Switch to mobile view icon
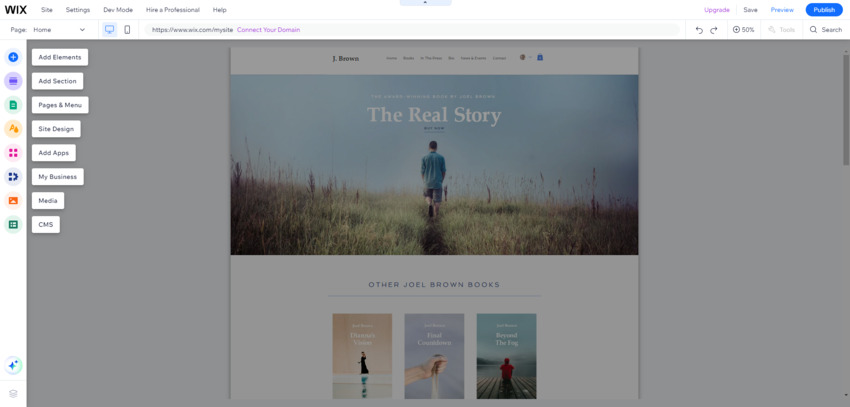 pos(127,30)
